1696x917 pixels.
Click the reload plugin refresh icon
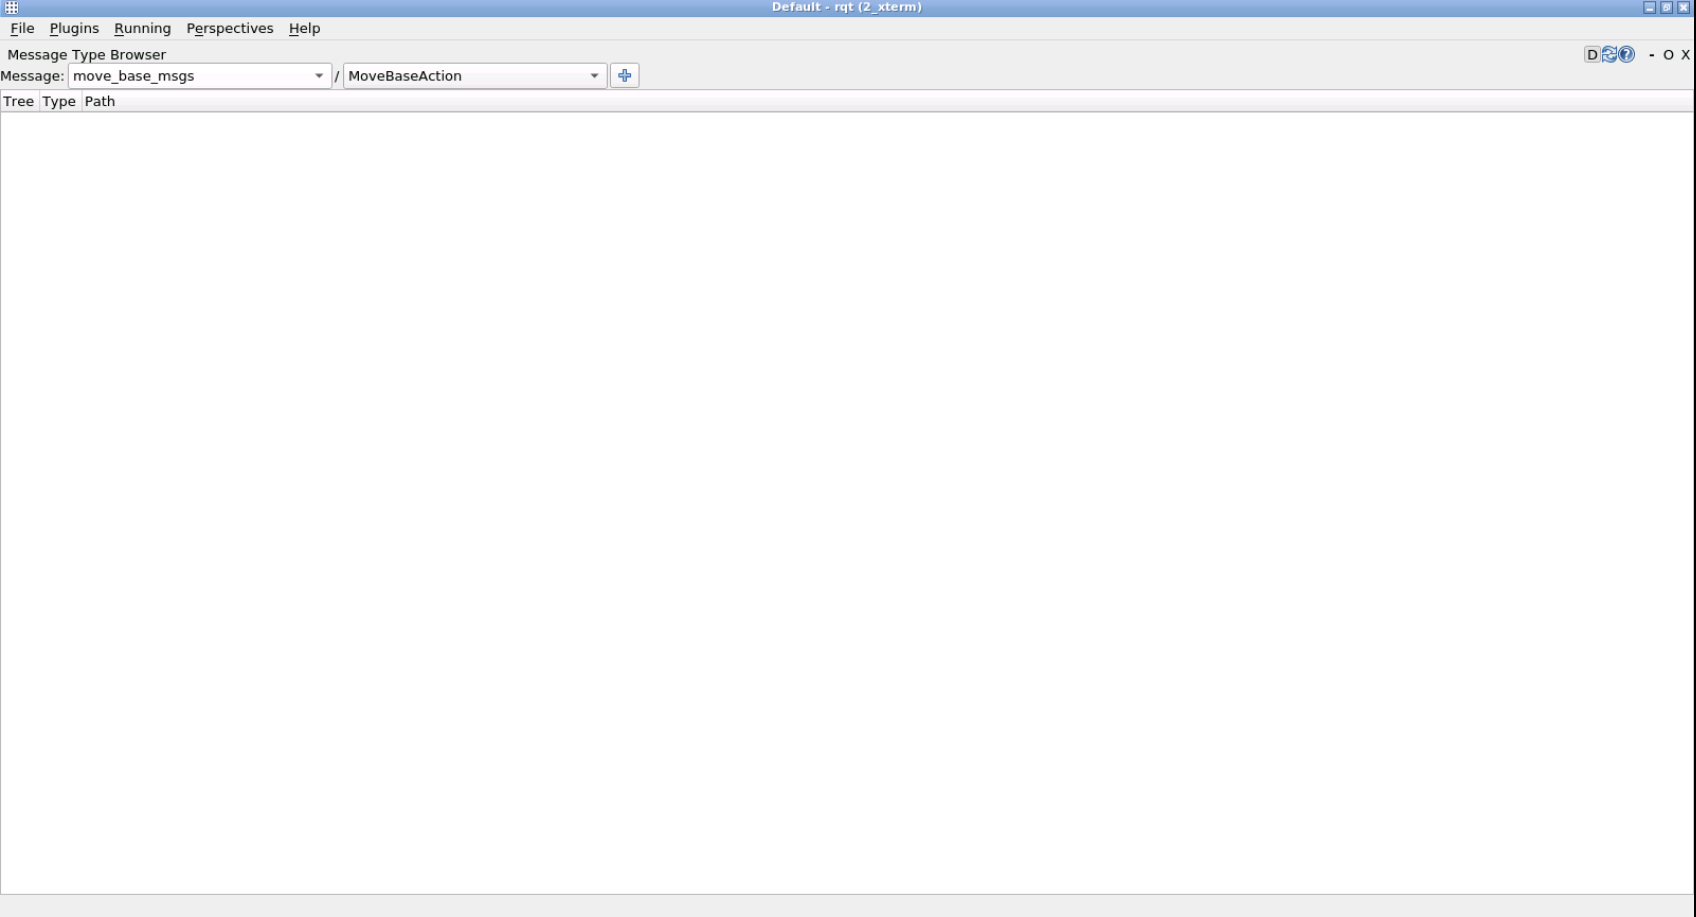1609,55
